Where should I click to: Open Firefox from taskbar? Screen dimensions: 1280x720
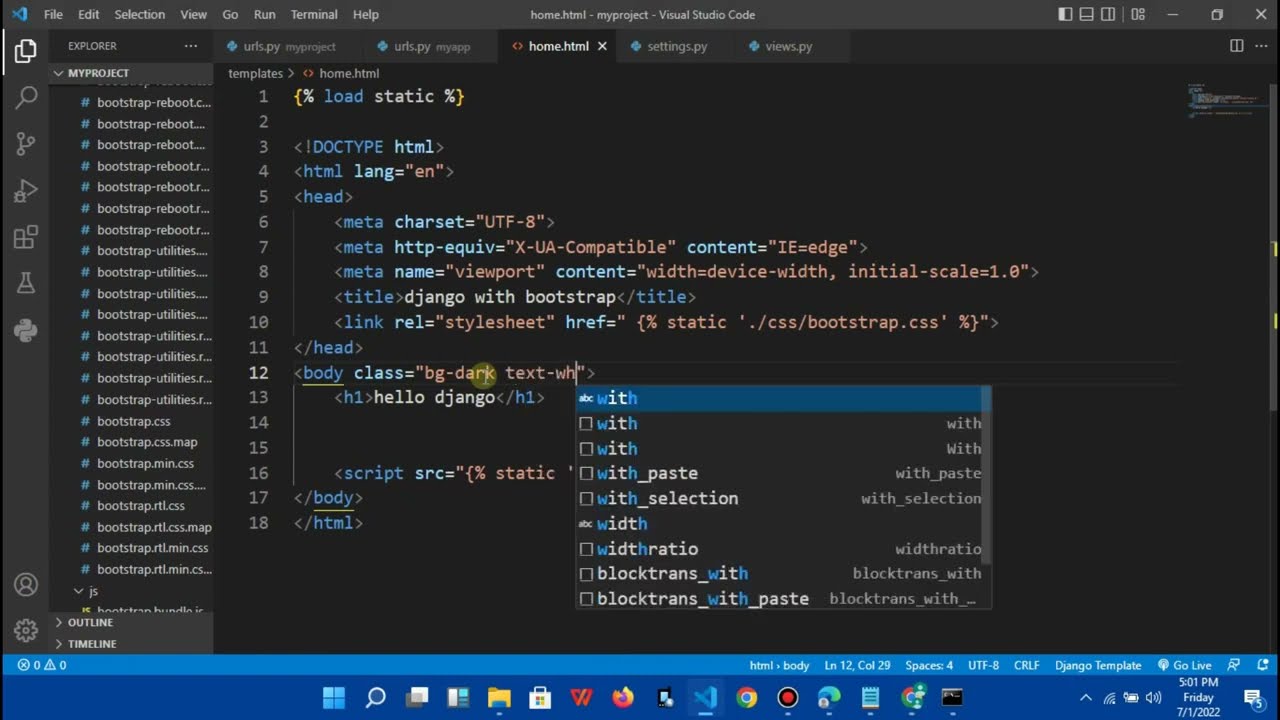coord(623,697)
